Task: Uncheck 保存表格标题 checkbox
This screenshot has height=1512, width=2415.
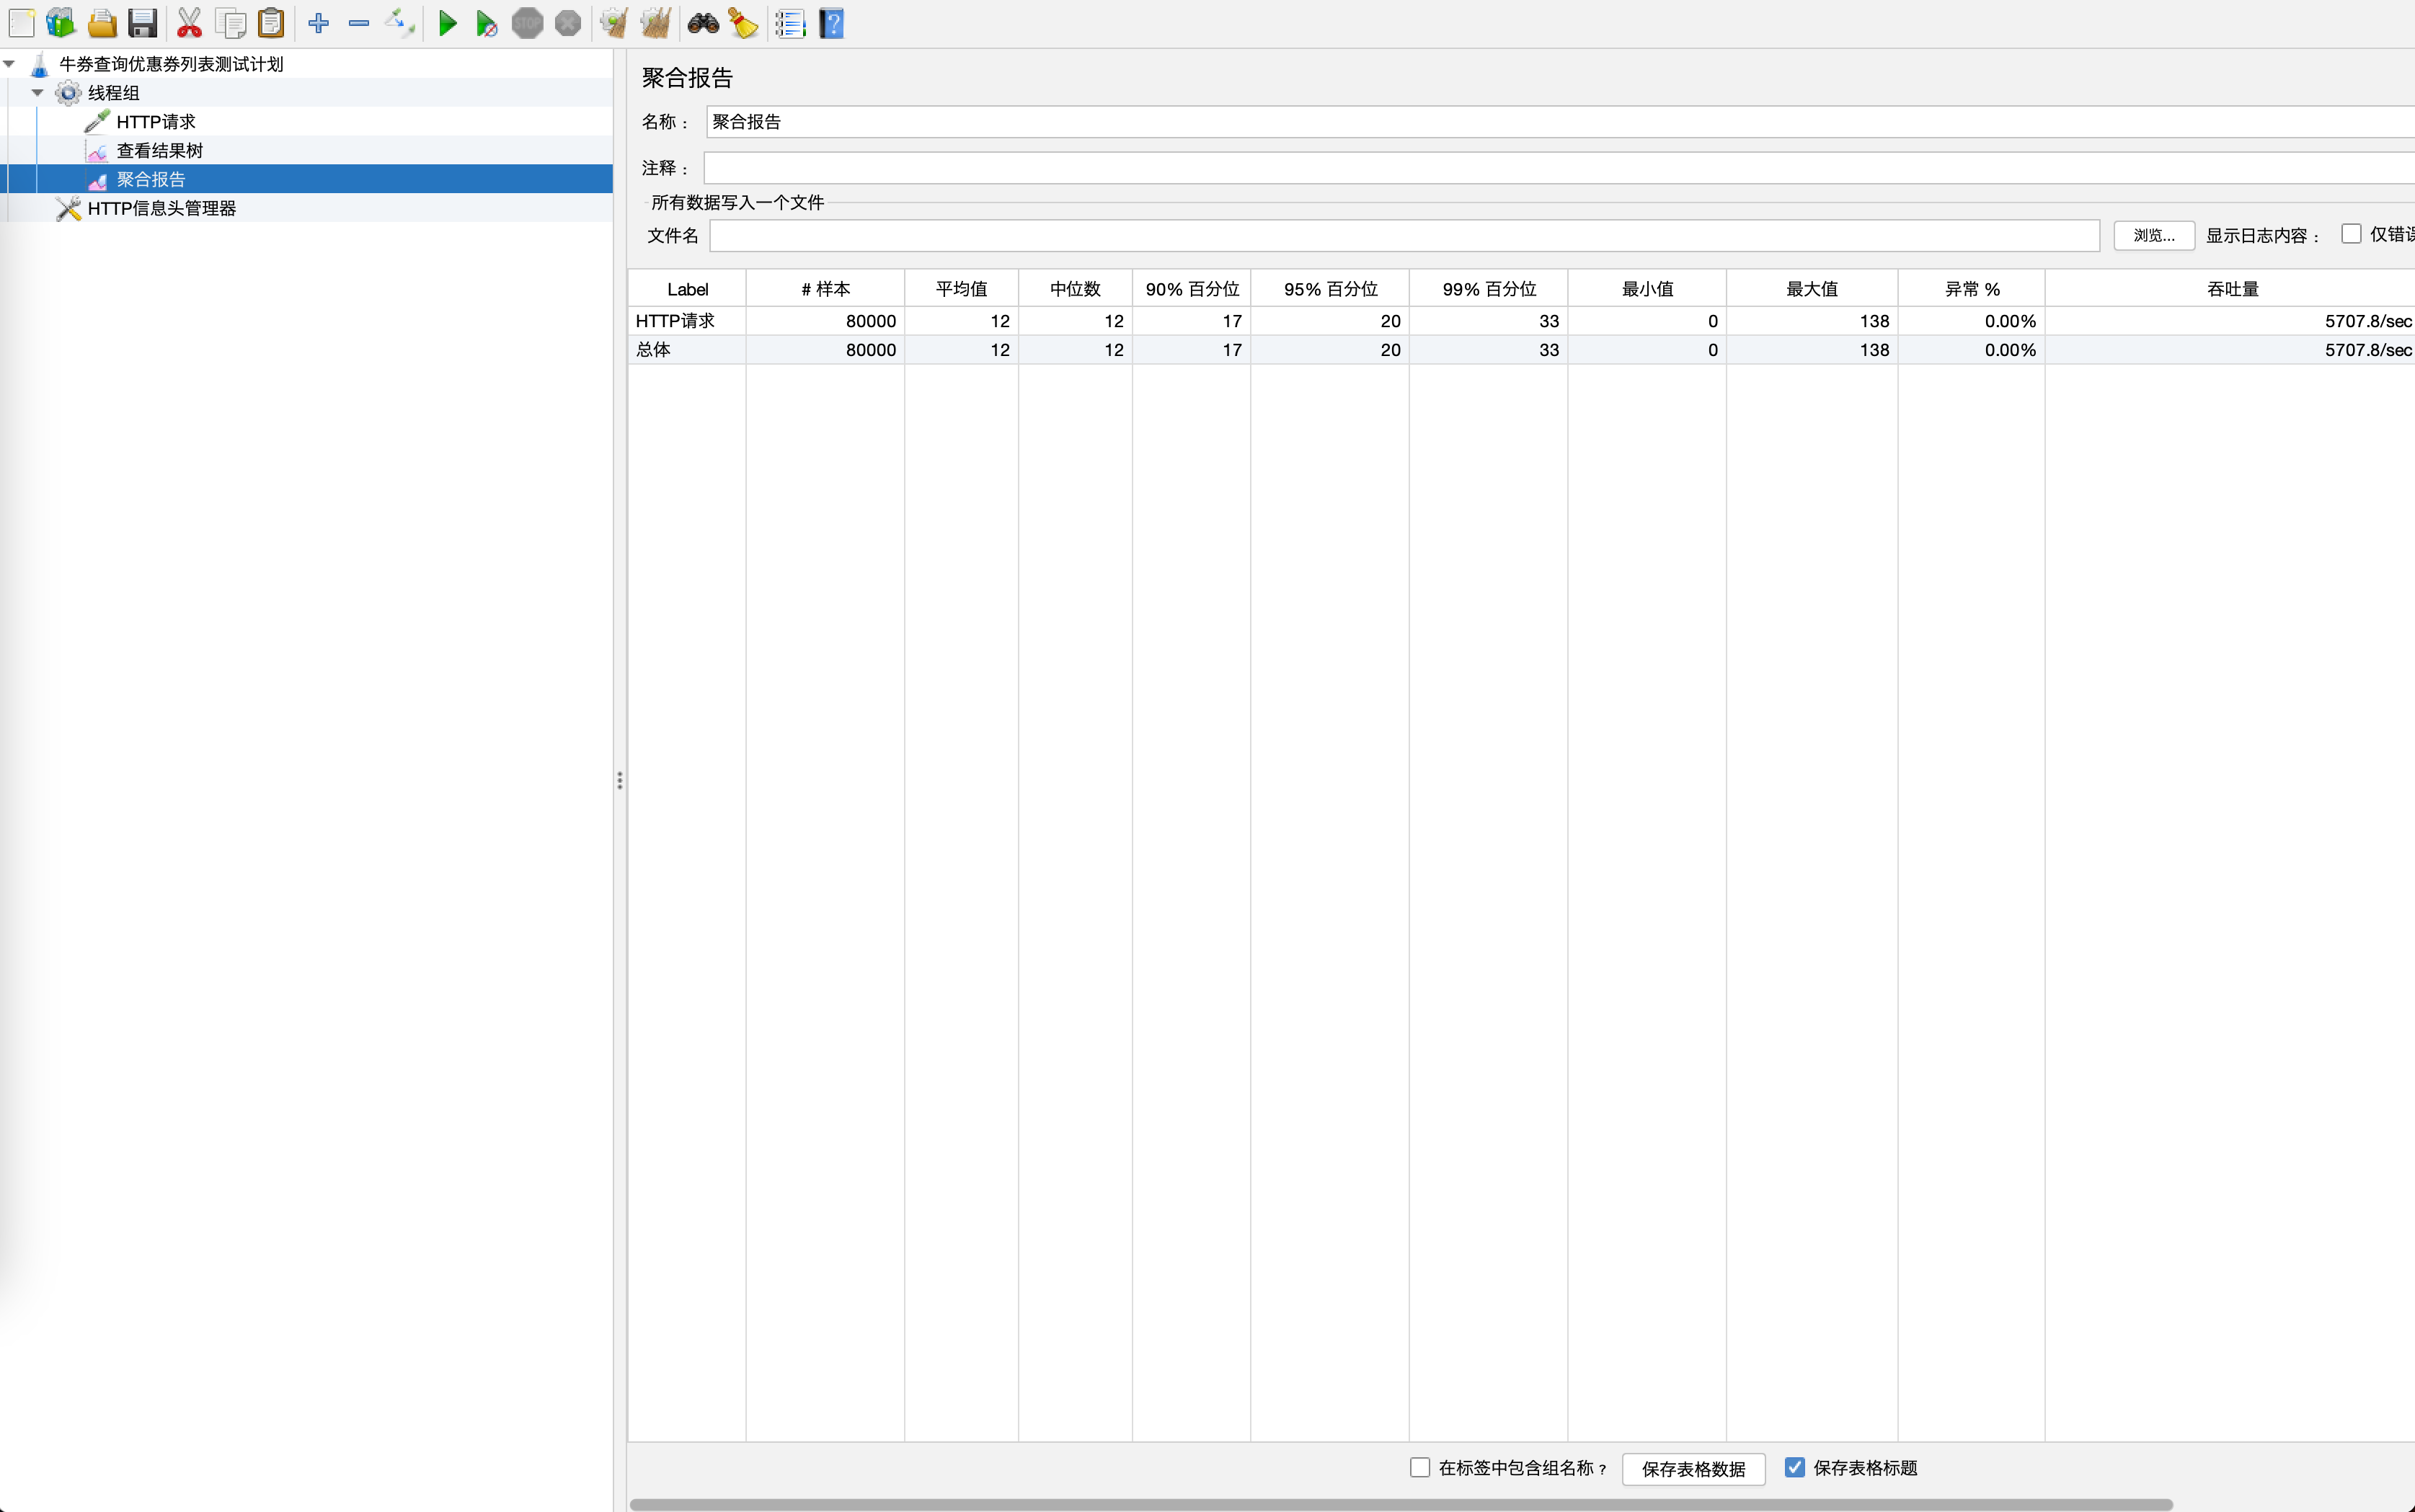Action: 1795,1467
